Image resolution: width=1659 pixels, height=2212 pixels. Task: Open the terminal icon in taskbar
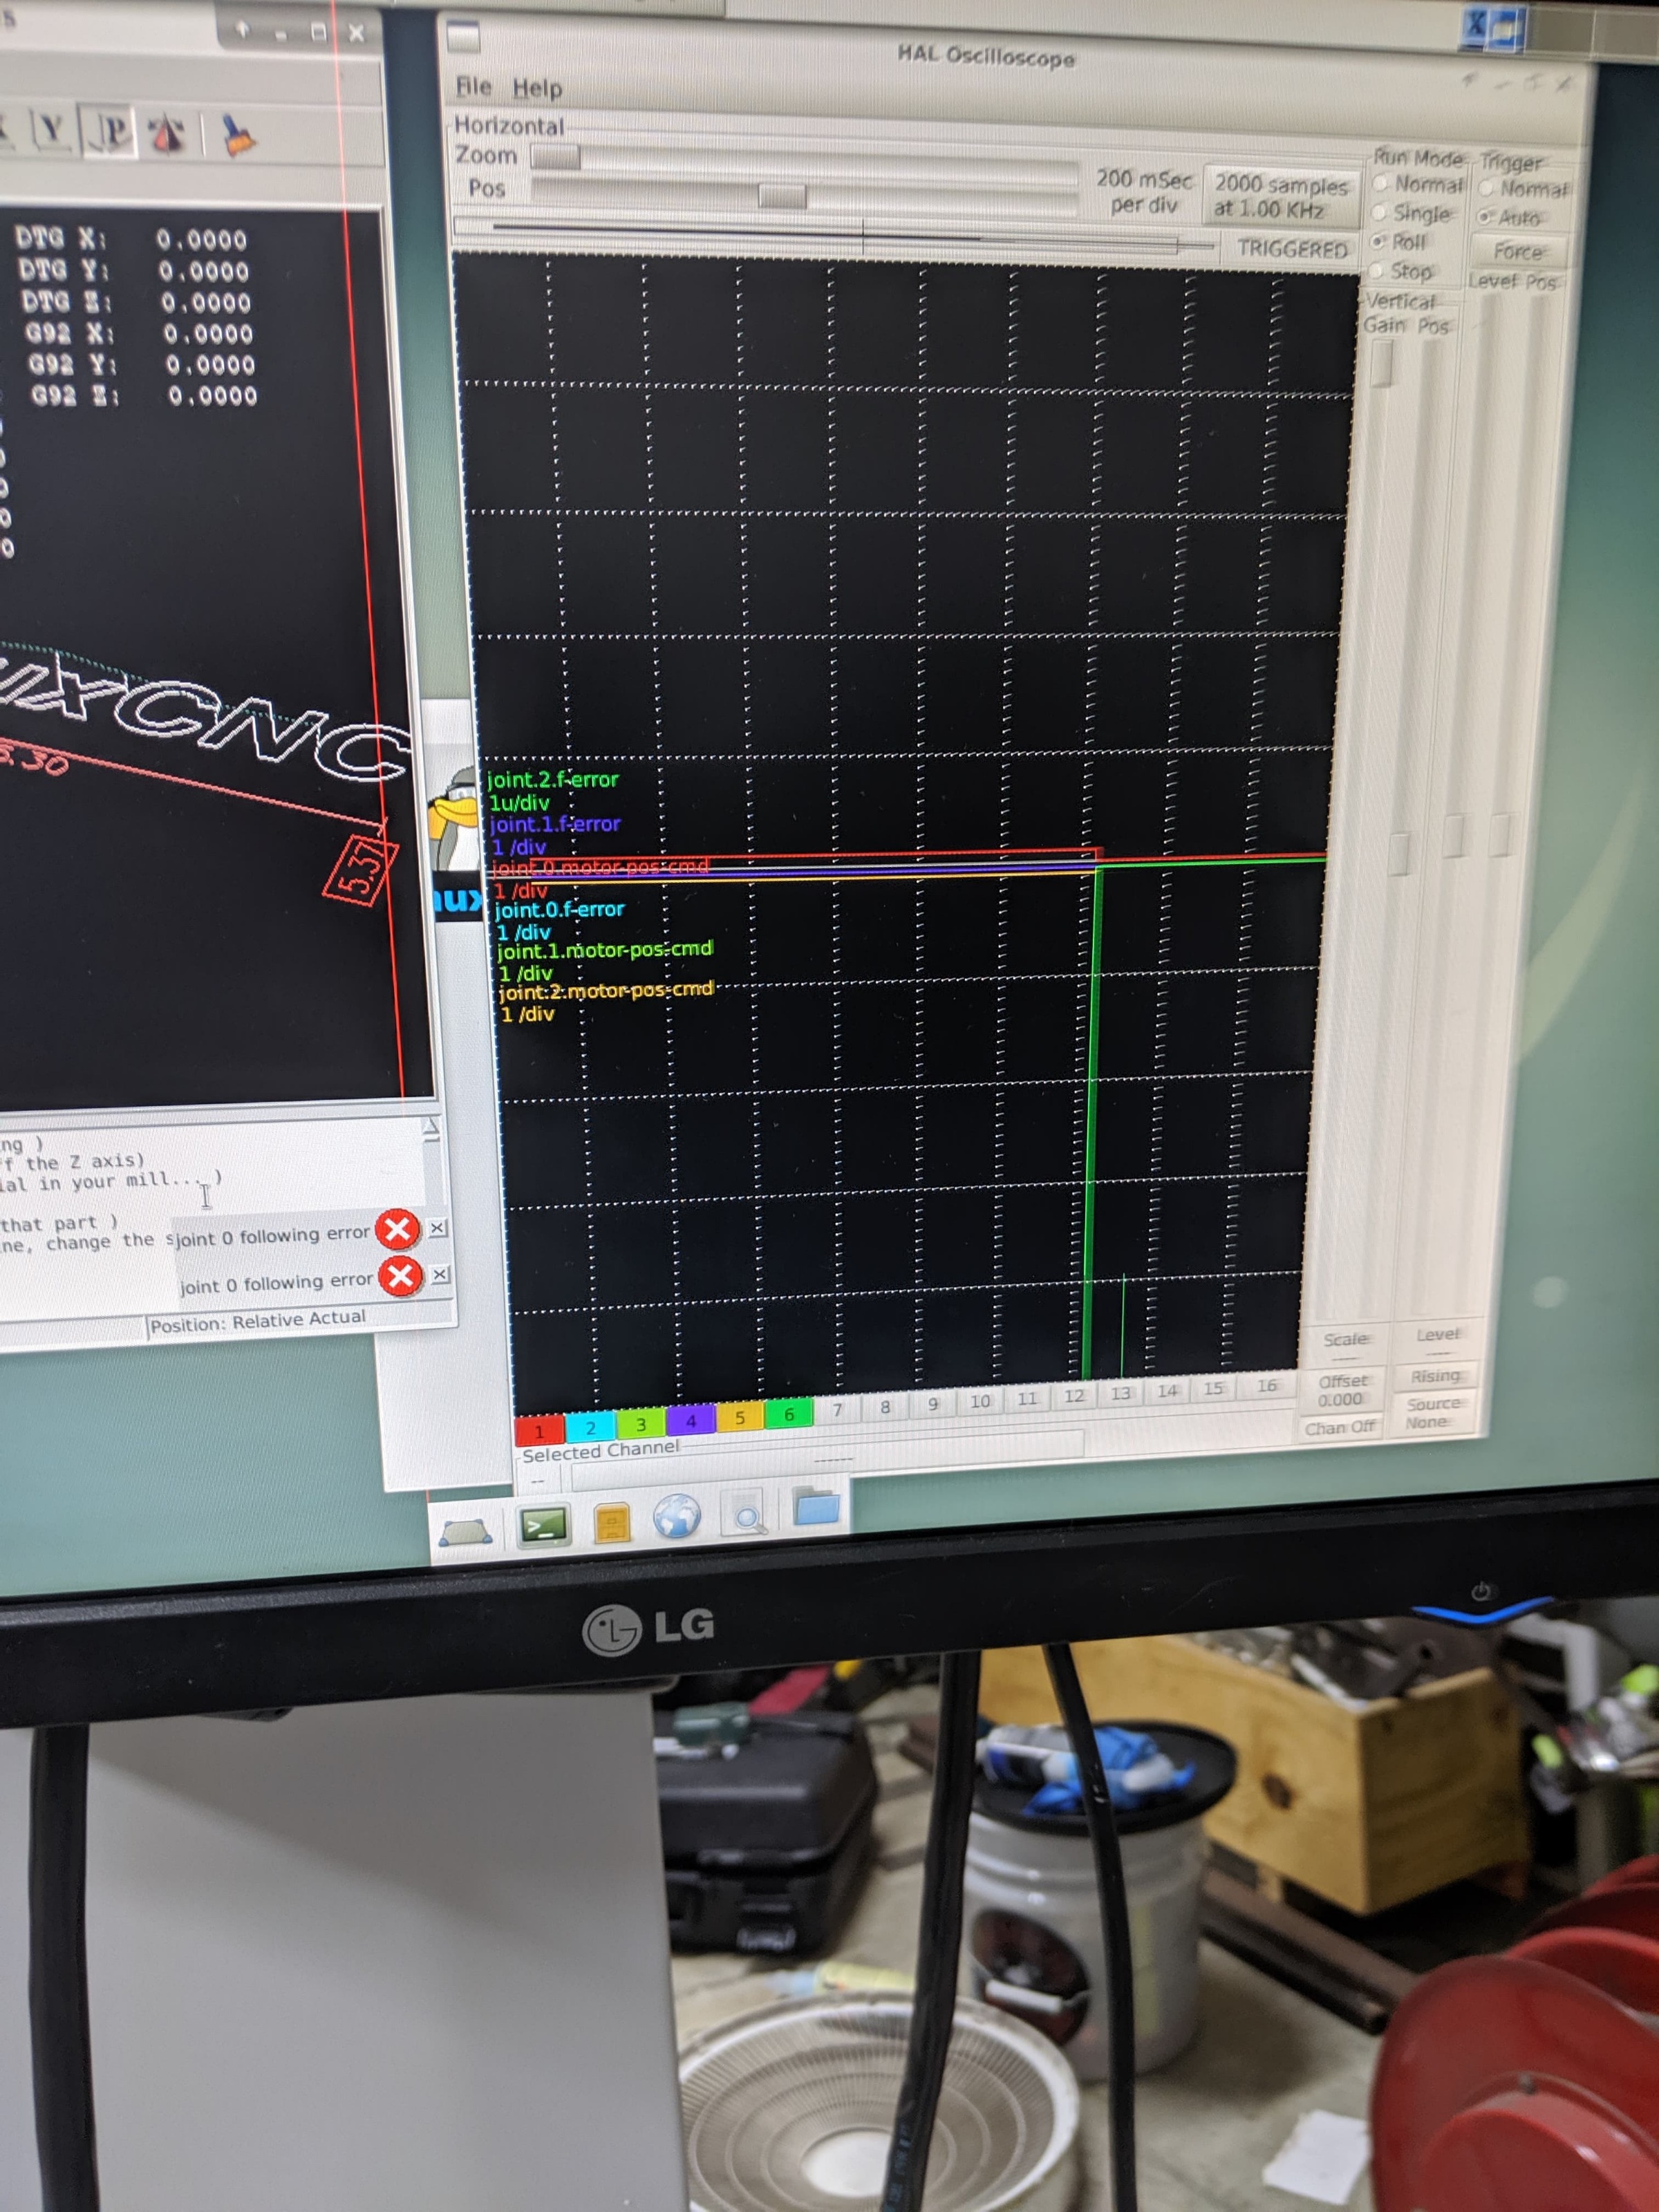coord(545,1526)
